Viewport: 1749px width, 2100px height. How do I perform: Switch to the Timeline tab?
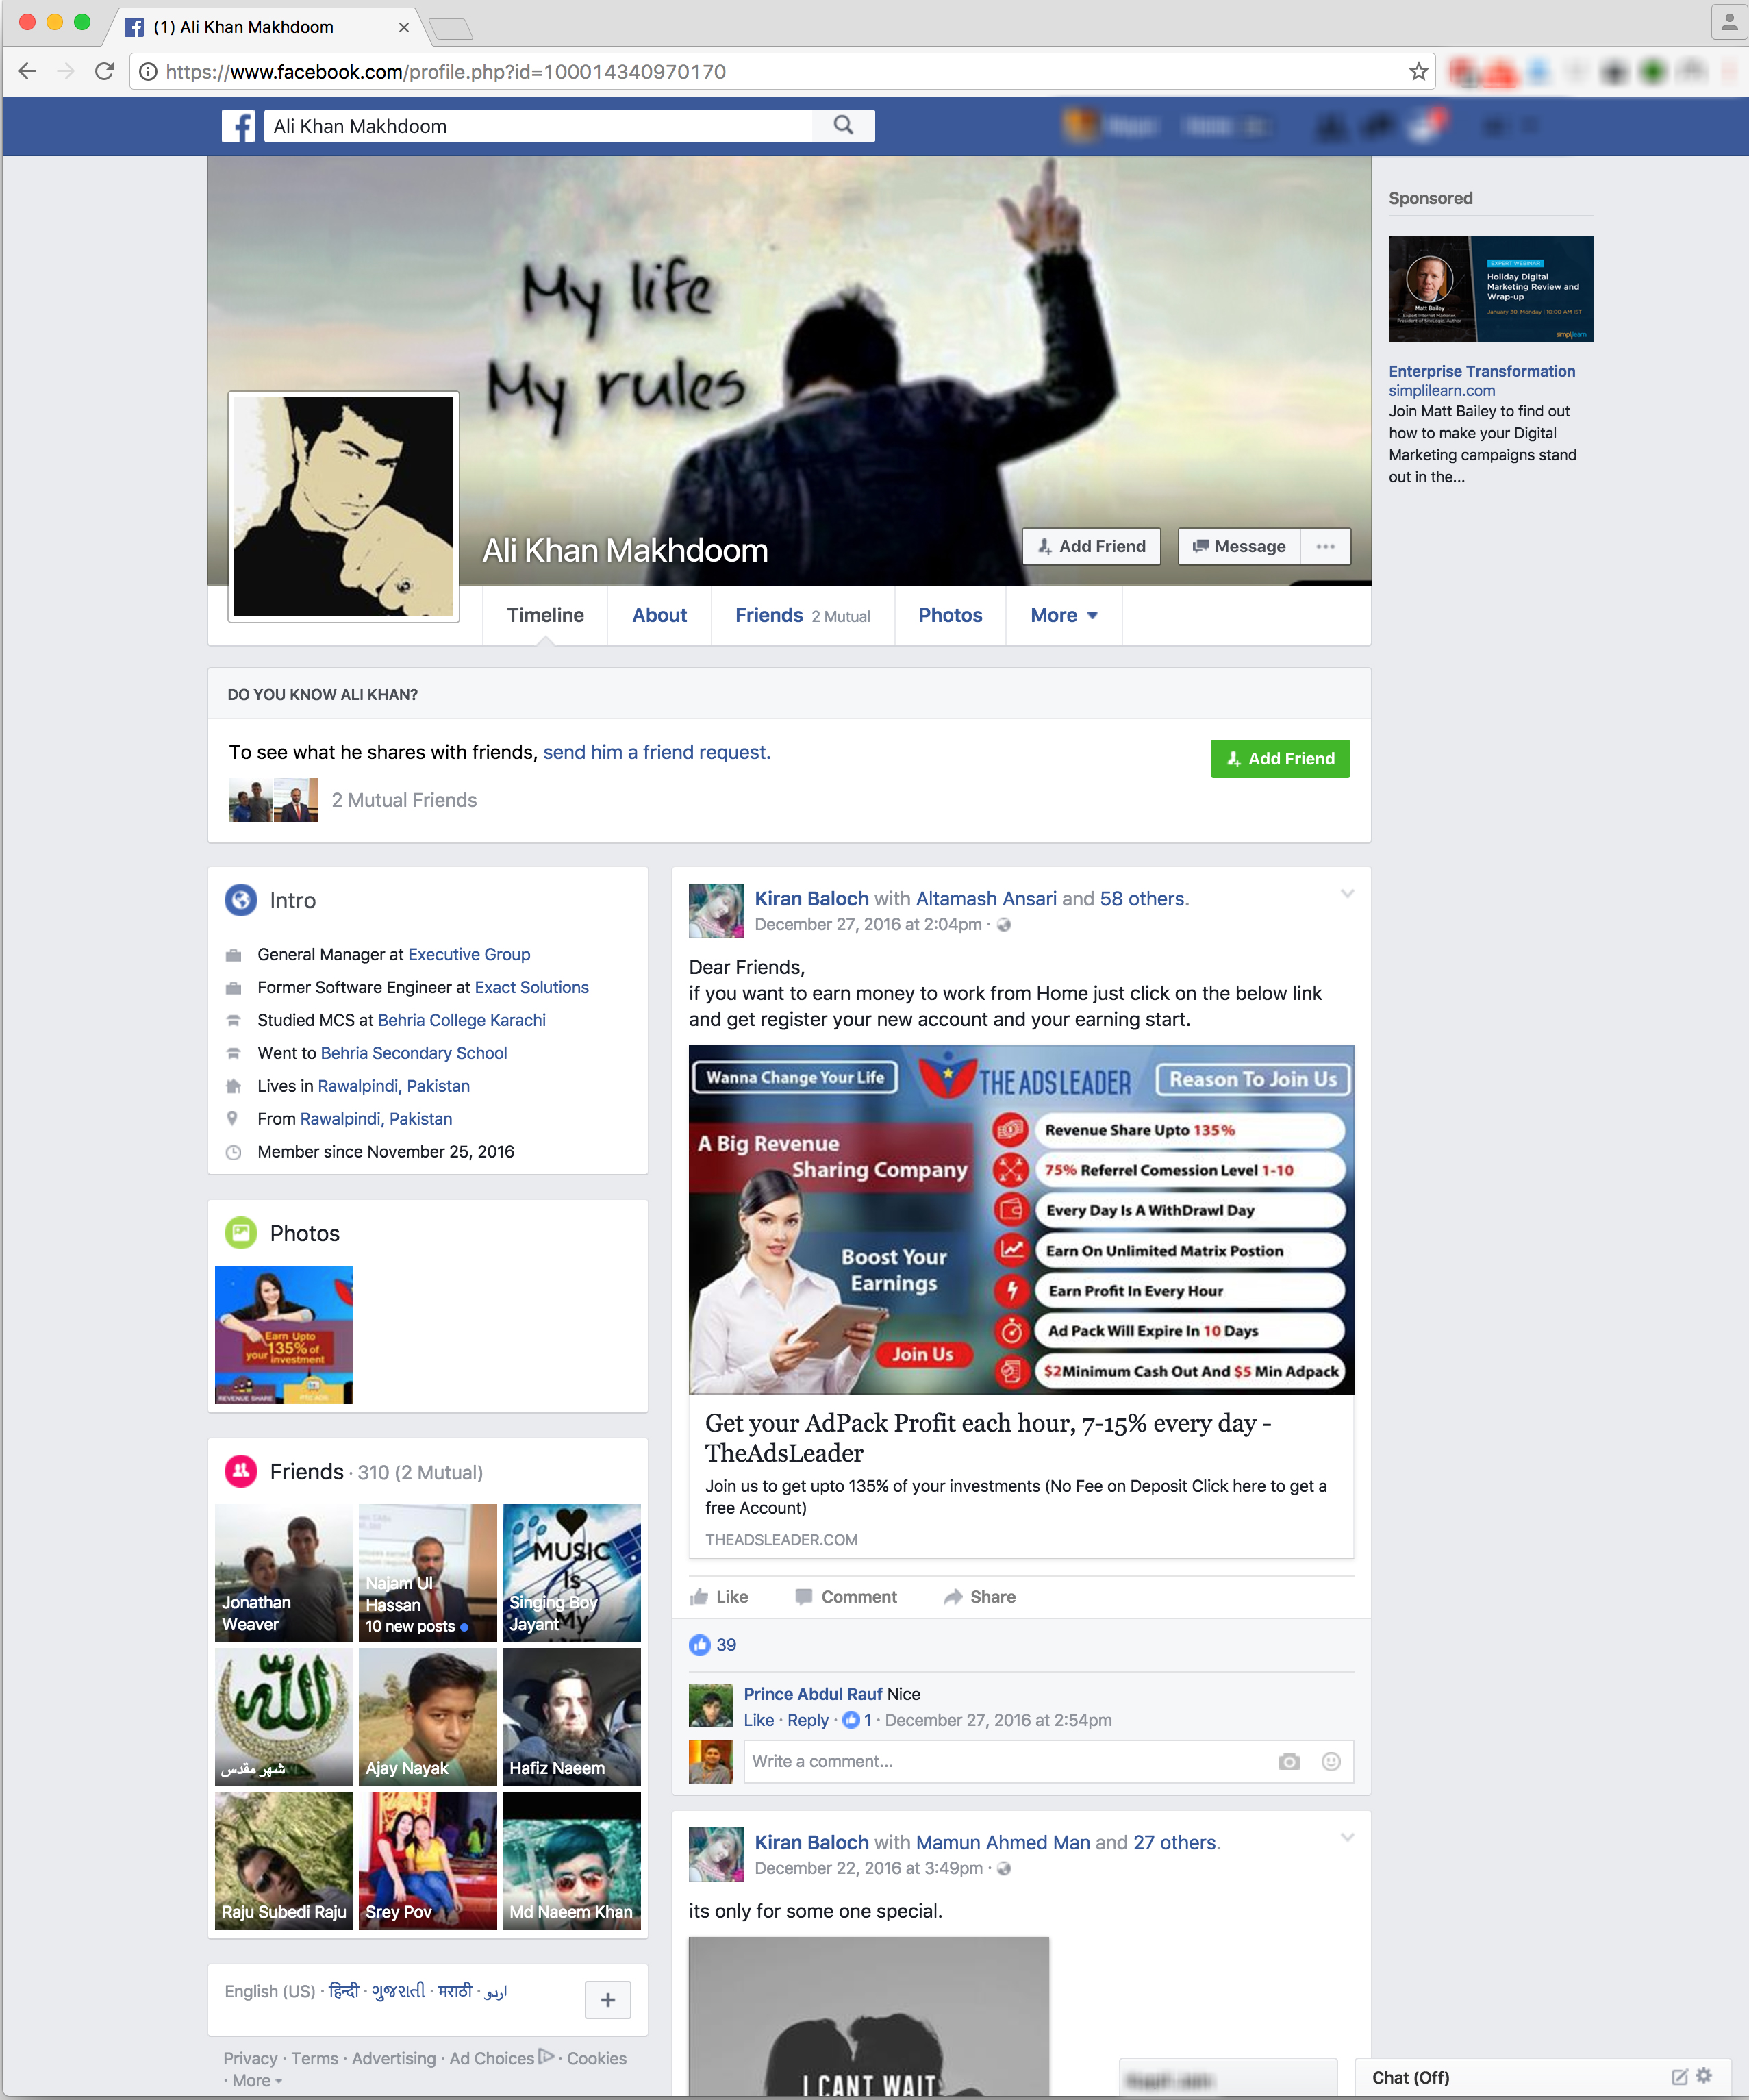545,615
